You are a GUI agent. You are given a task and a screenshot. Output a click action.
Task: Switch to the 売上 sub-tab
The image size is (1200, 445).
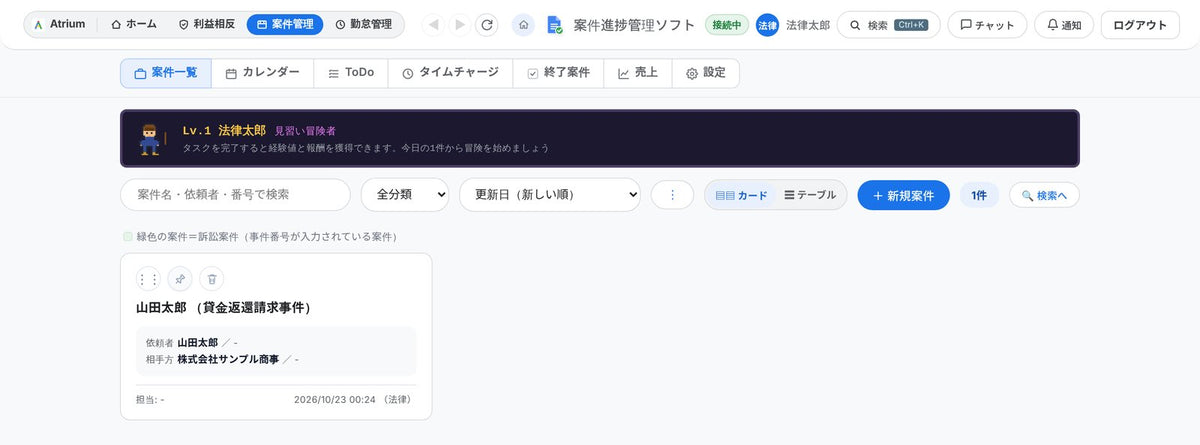point(637,73)
